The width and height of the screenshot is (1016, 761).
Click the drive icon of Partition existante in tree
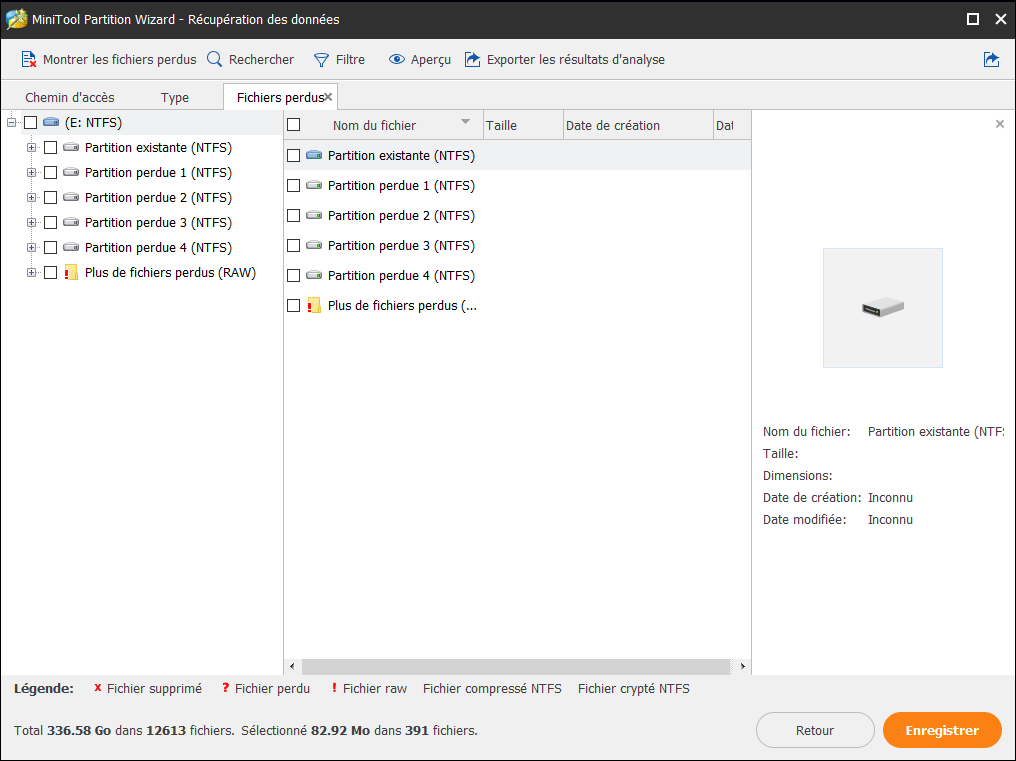pyautogui.click(x=71, y=147)
